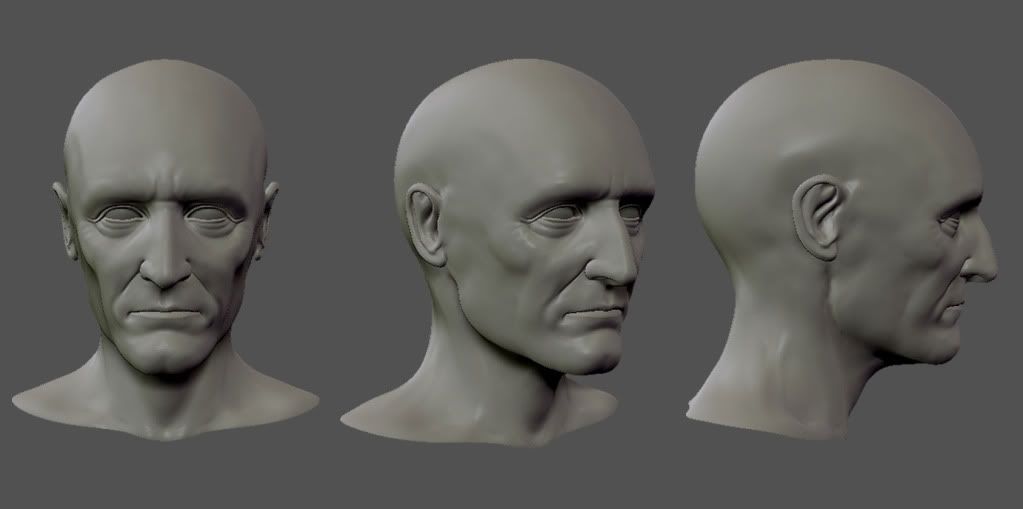This screenshot has height=509, width=1023.
Task: Click the nose of the three-quarter head
Action: click(x=615, y=265)
